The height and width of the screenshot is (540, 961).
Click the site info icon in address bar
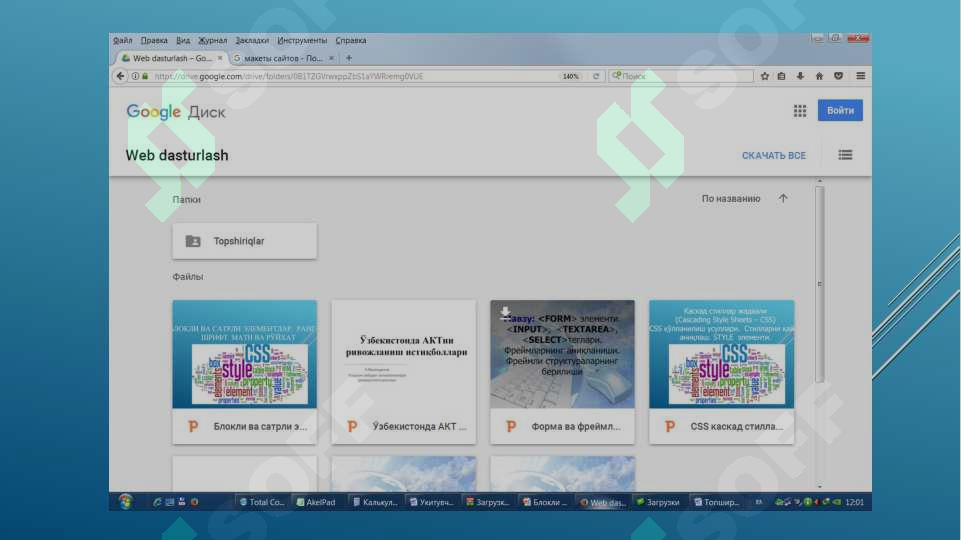click(135, 76)
